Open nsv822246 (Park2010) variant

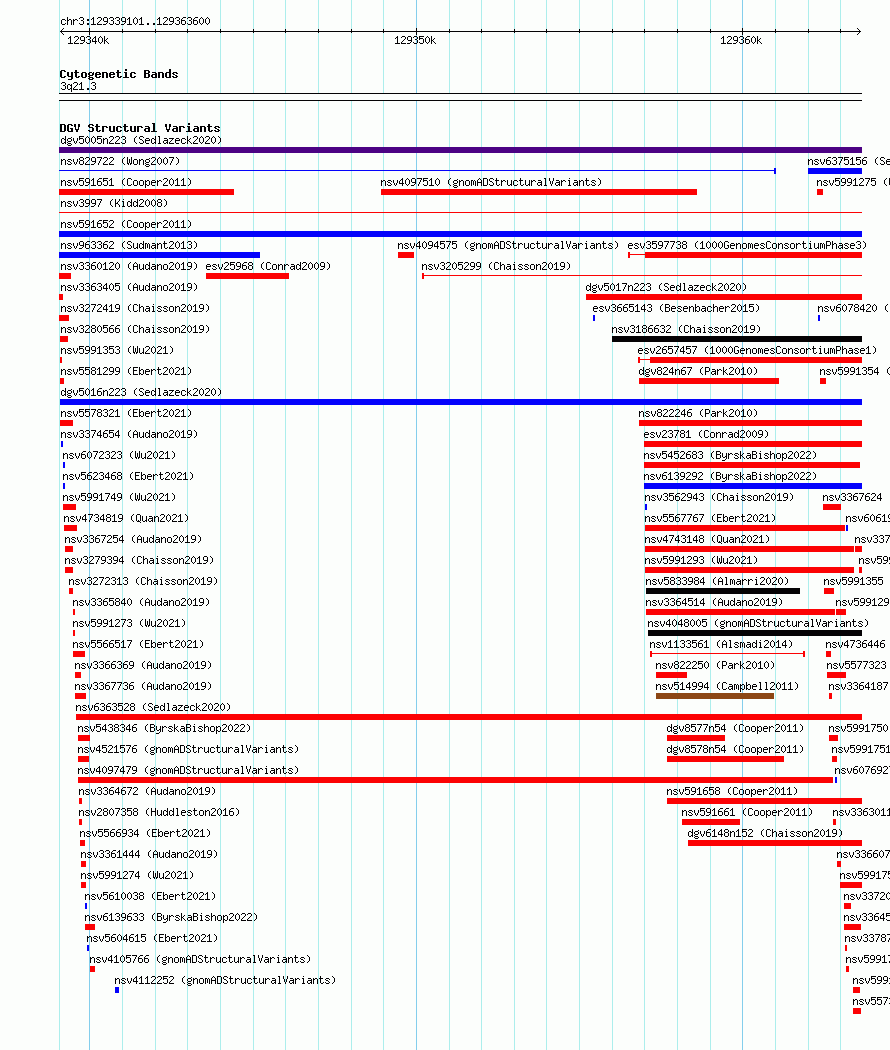[x=698, y=413]
